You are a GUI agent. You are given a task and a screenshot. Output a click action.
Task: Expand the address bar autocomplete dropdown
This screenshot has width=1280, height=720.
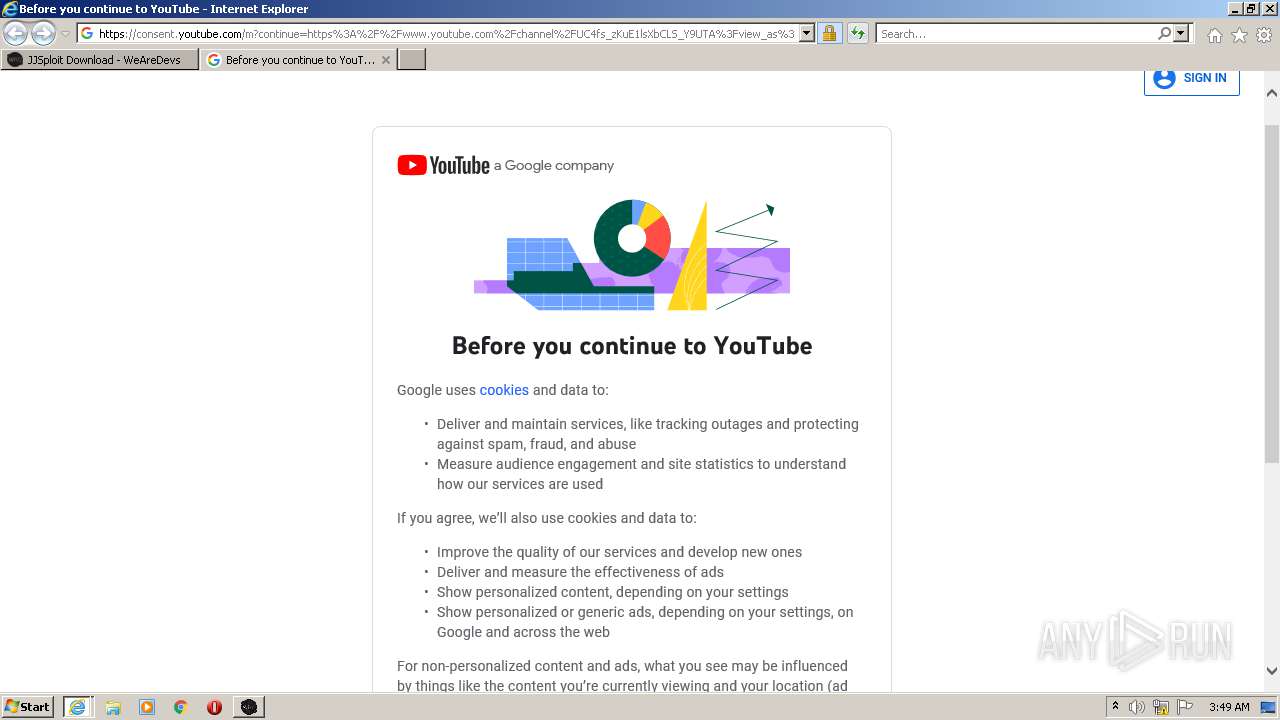click(x=807, y=34)
